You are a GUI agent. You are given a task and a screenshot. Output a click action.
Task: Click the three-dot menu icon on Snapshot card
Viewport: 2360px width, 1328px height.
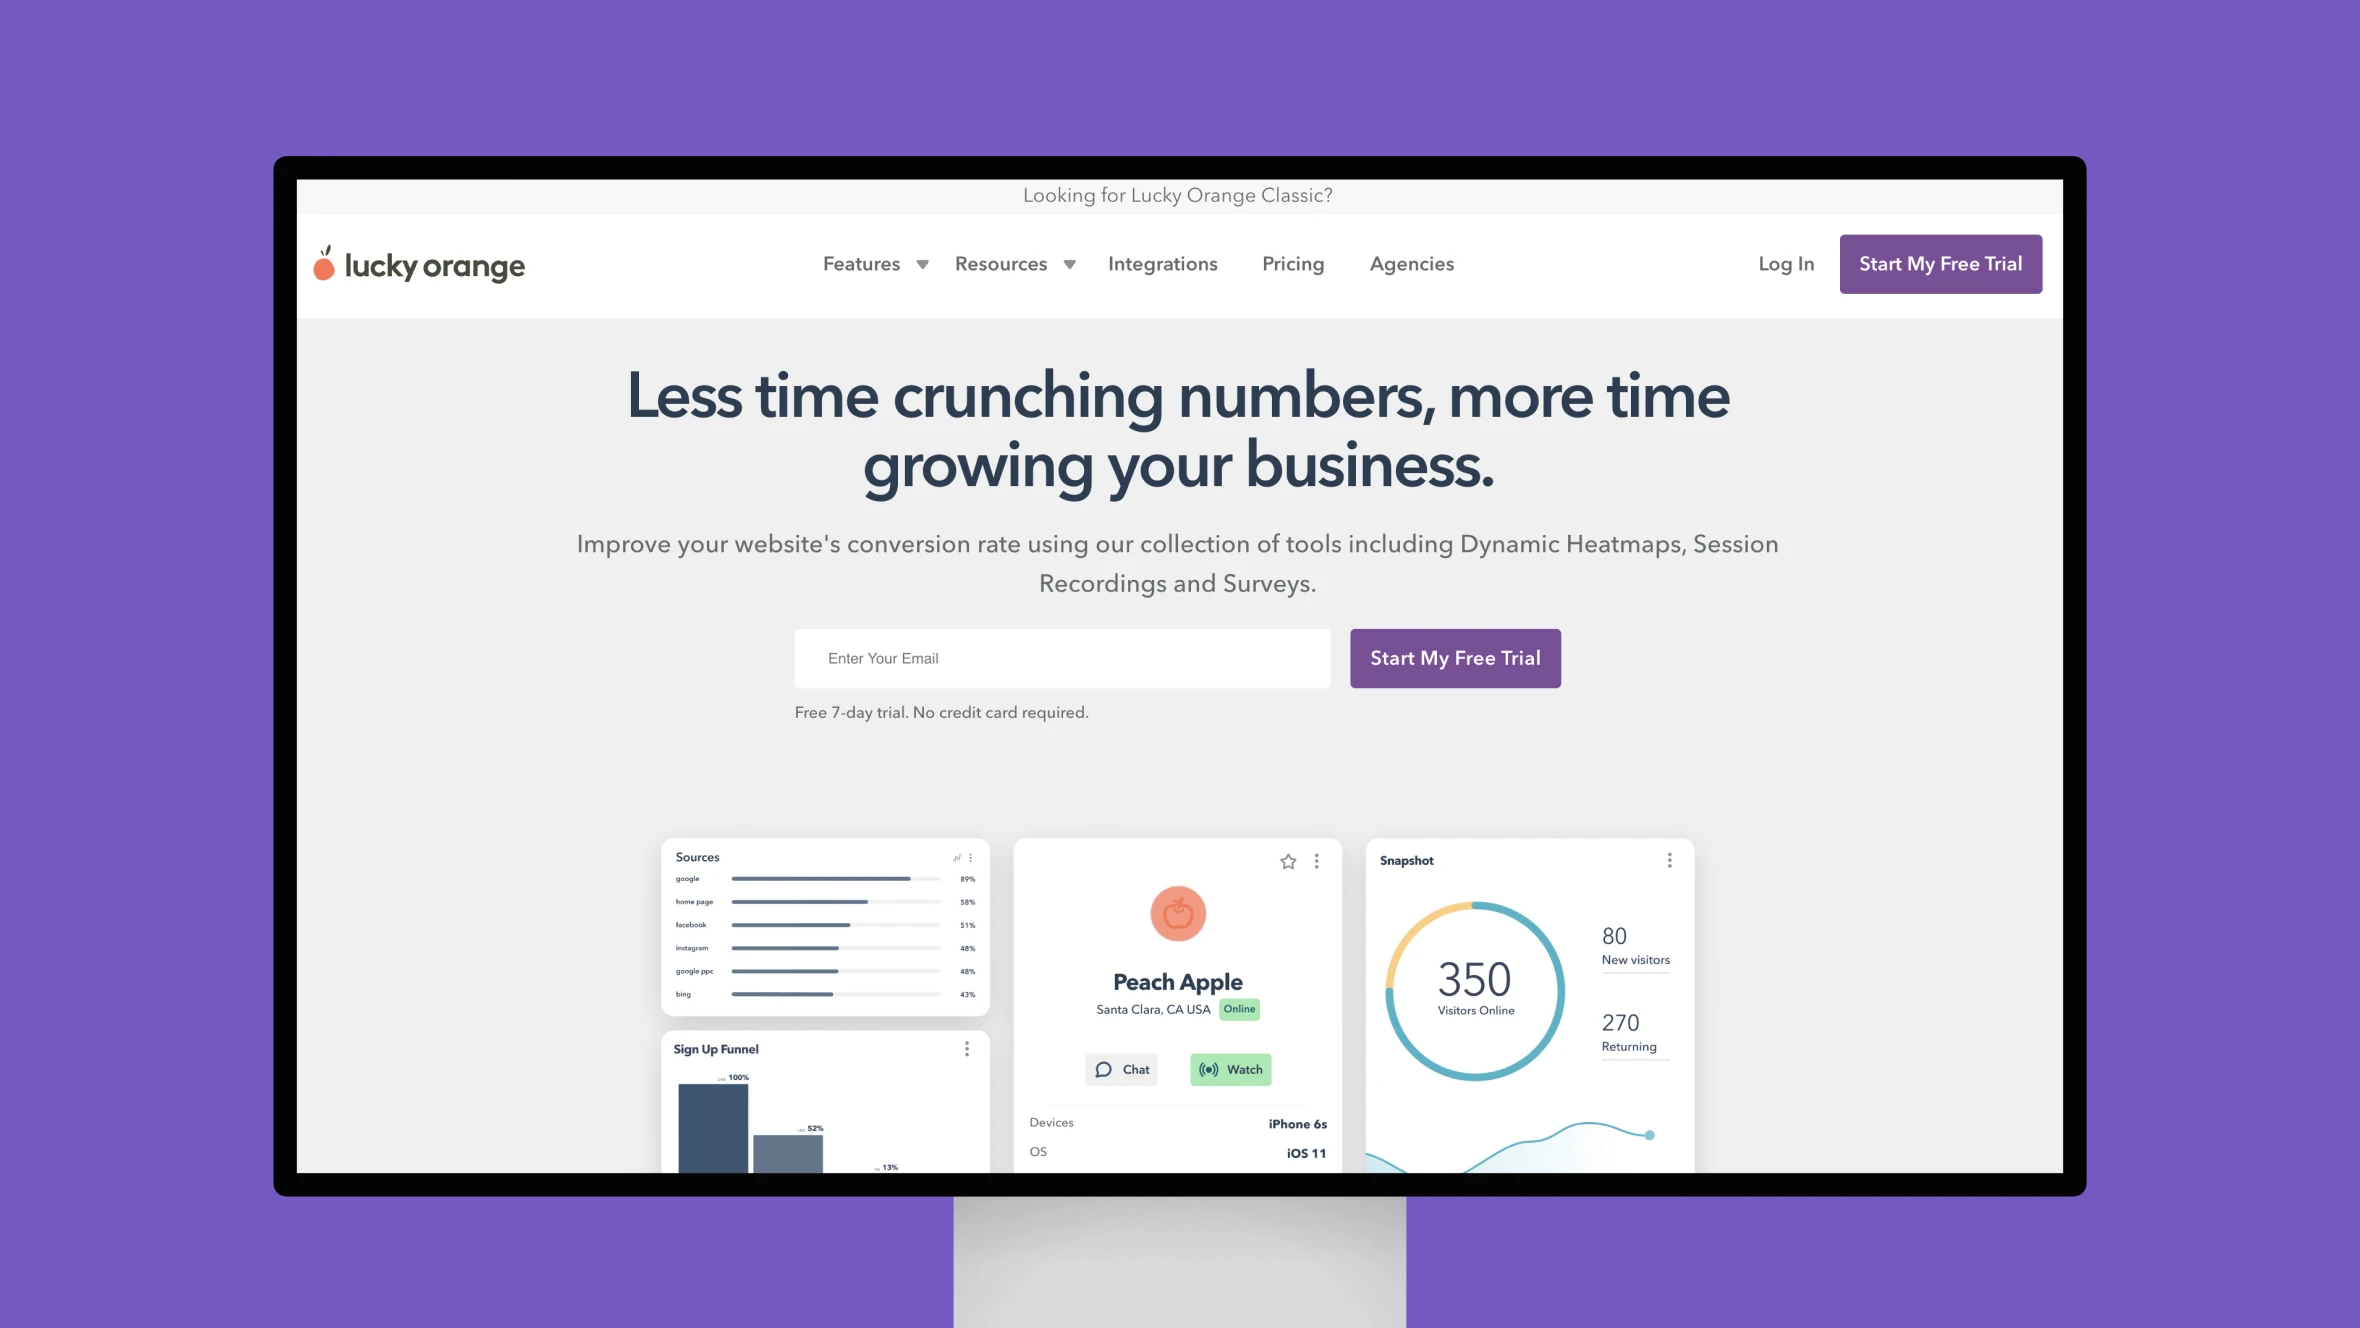(1670, 859)
